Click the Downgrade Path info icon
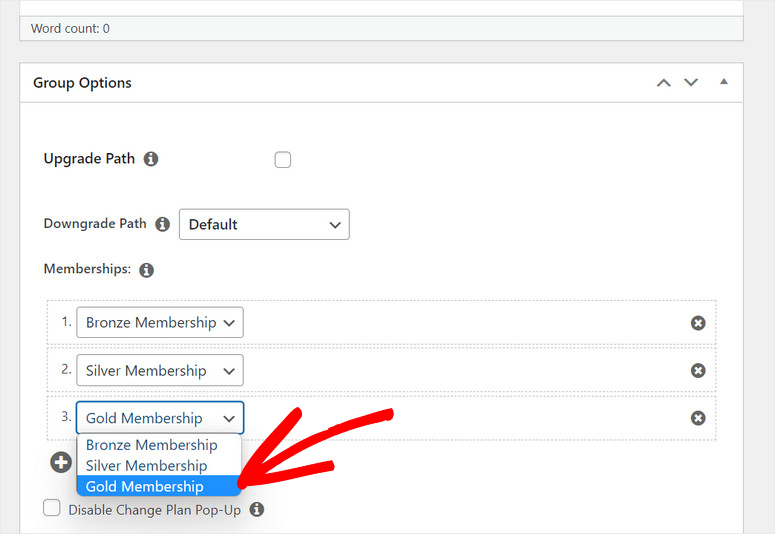This screenshot has height=534, width=775. 162,224
